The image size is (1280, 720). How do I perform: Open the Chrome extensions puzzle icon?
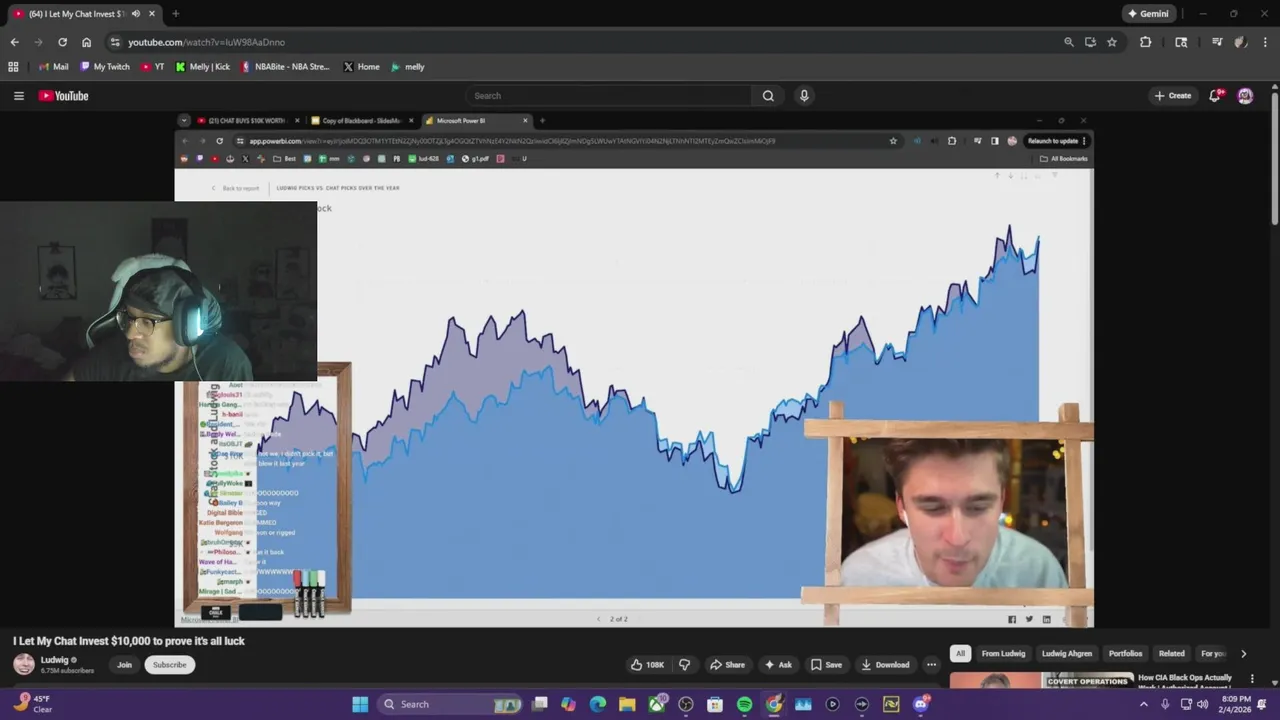[x=1146, y=42]
